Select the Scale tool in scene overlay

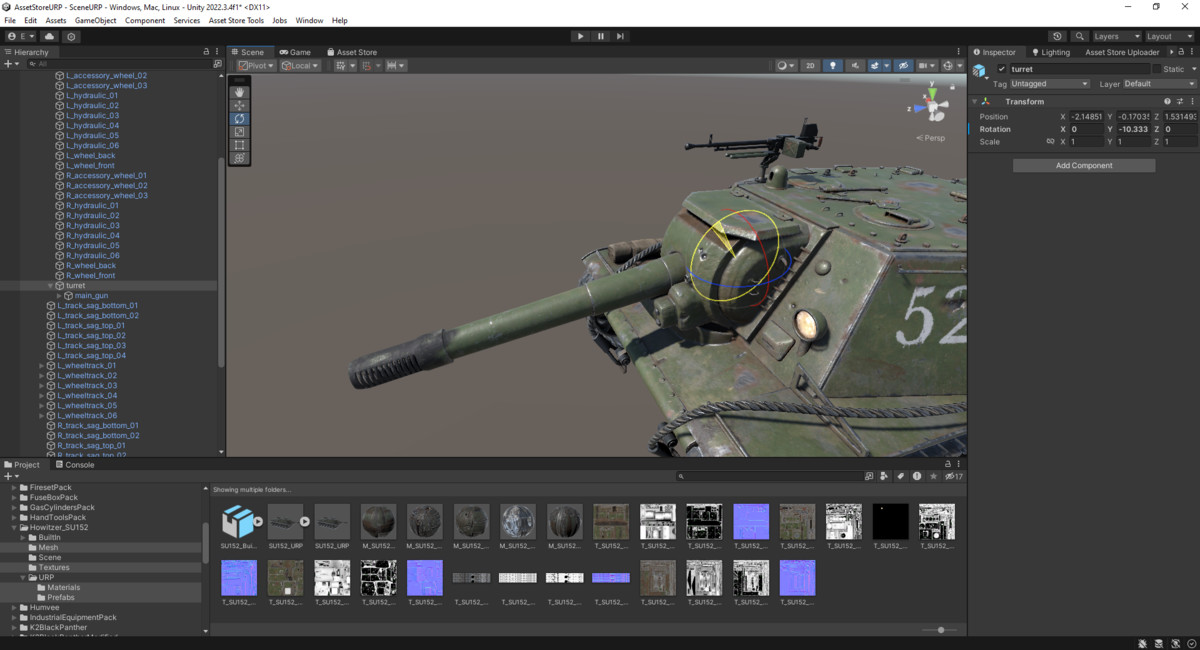[x=239, y=132]
